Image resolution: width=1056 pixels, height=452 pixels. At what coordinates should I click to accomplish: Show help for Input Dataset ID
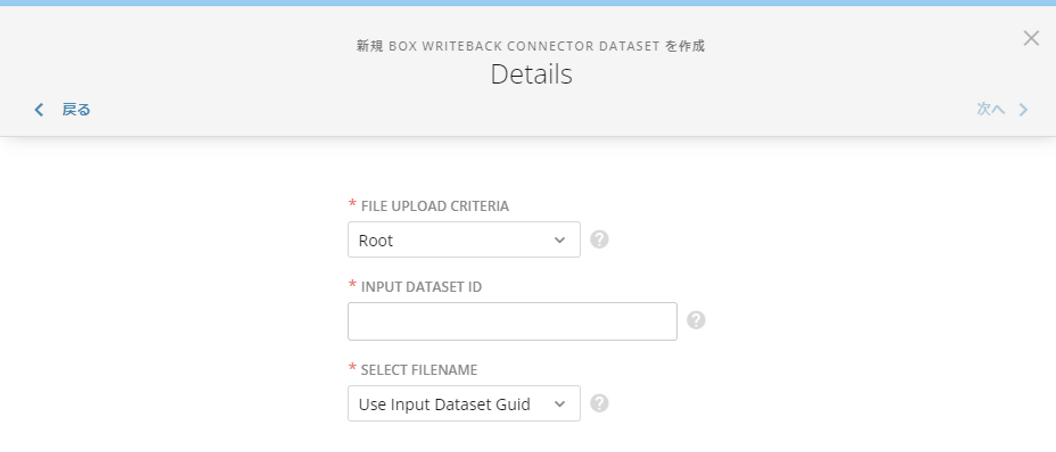pyautogui.click(x=696, y=320)
